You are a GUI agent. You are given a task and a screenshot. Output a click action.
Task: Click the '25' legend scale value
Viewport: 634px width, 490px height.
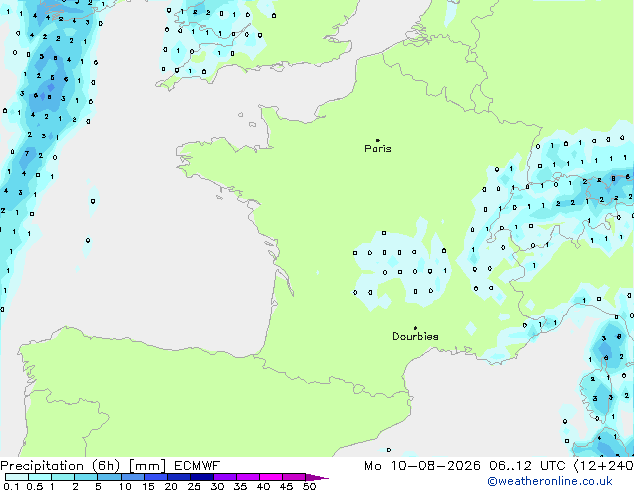[x=194, y=486]
